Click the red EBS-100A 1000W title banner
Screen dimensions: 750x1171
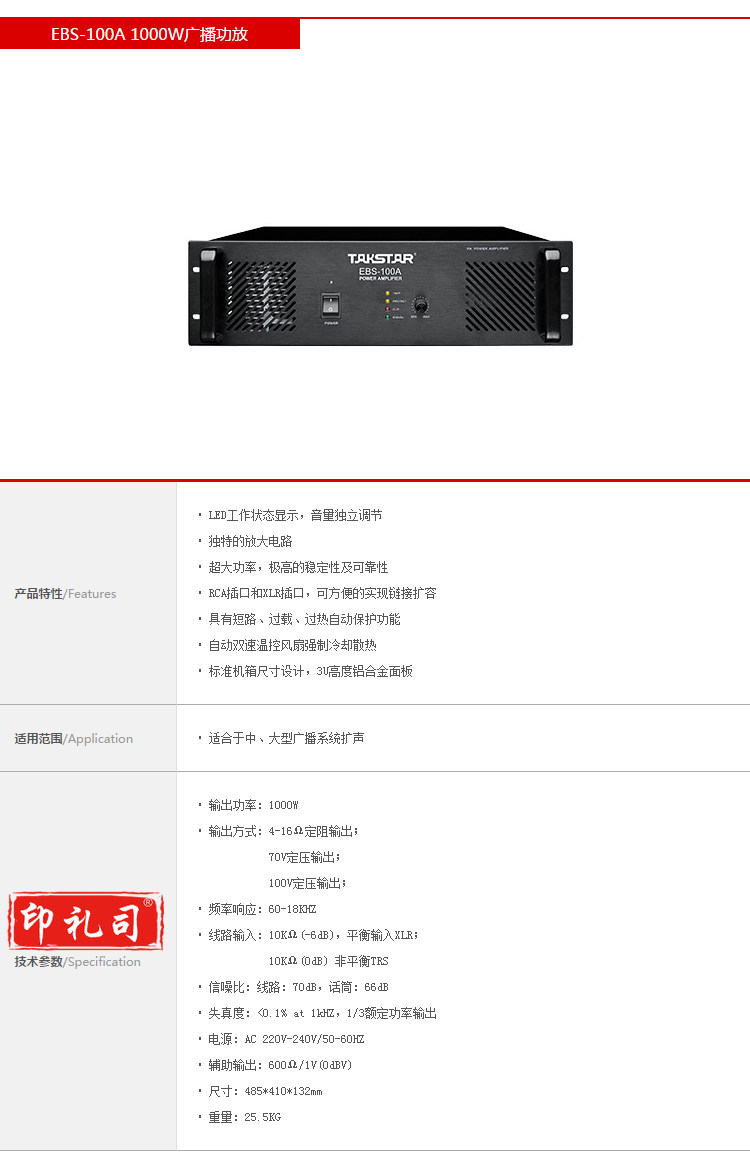pos(149,34)
